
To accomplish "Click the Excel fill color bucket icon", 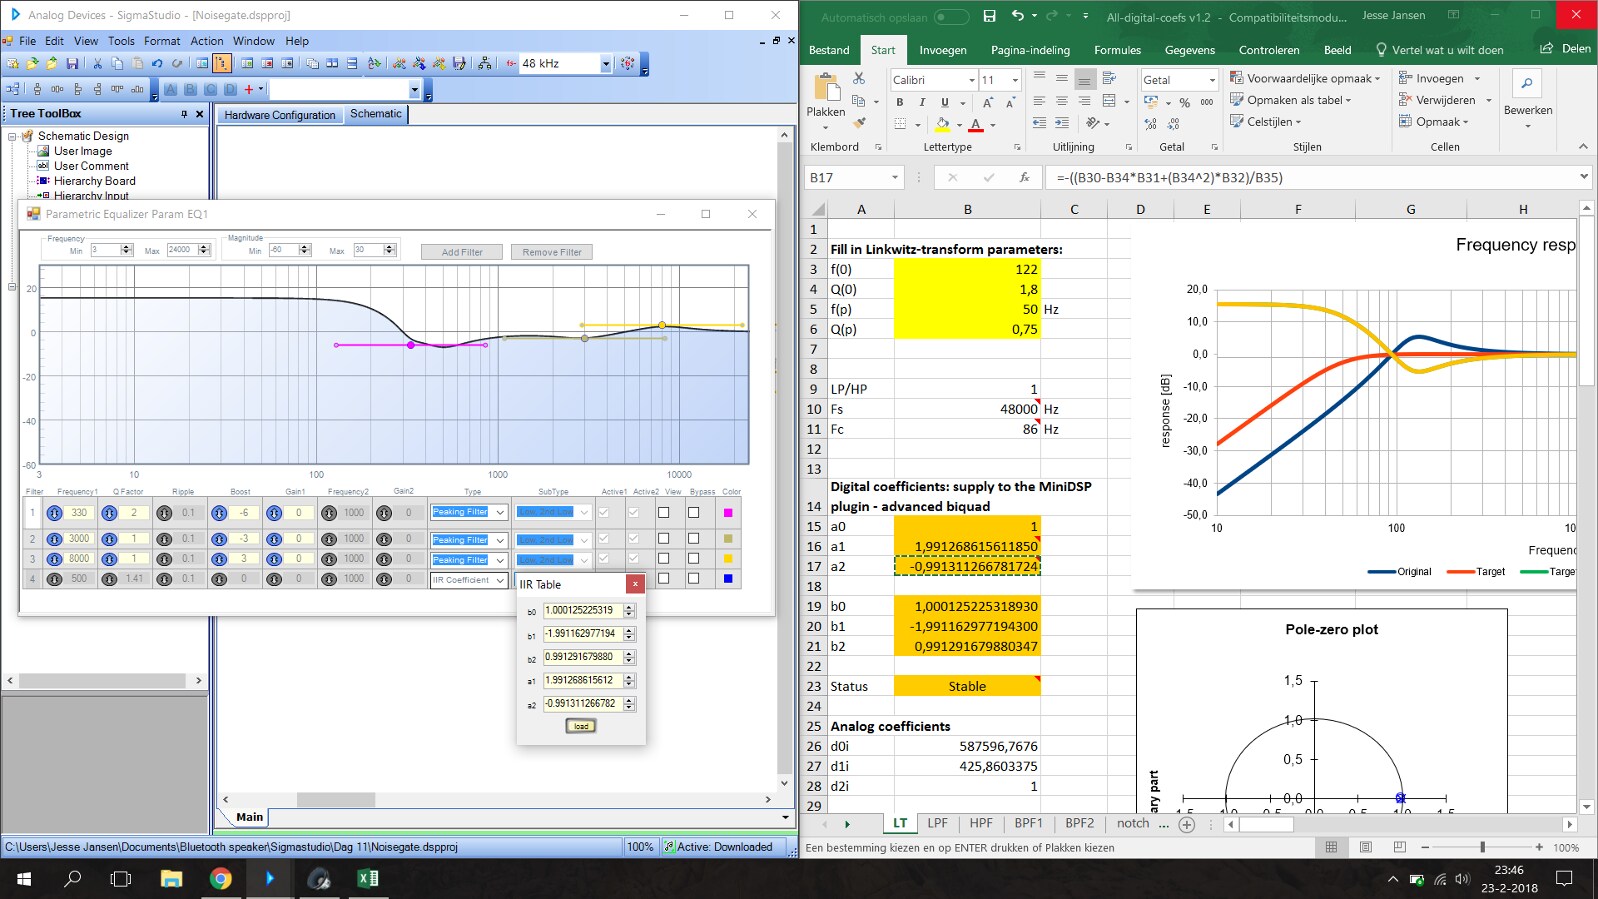I will (x=942, y=124).
